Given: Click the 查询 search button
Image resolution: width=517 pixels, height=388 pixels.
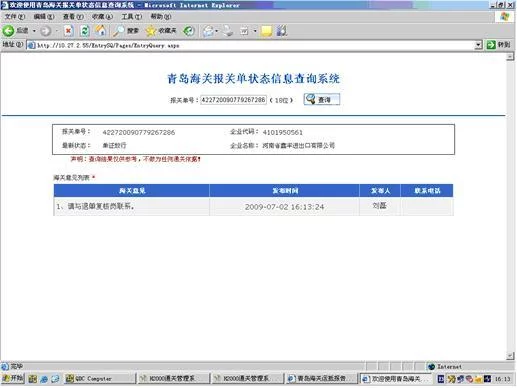Looking at the screenshot, I should click(x=321, y=99).
